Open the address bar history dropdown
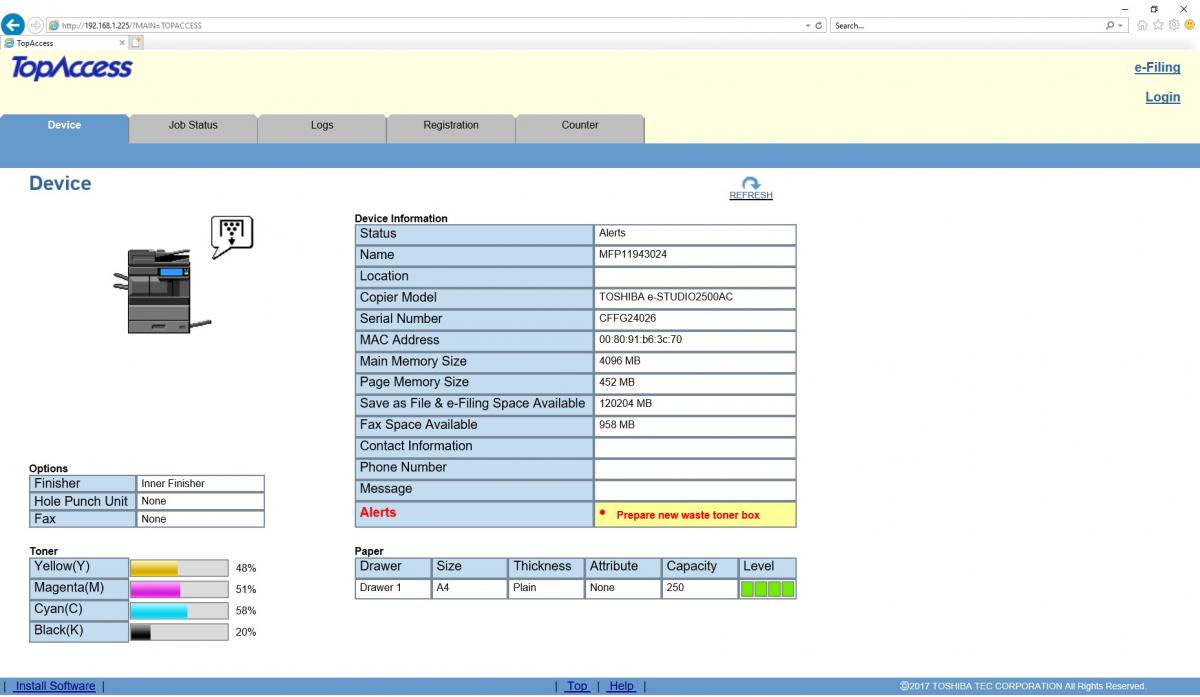 [x=807, y=25]
